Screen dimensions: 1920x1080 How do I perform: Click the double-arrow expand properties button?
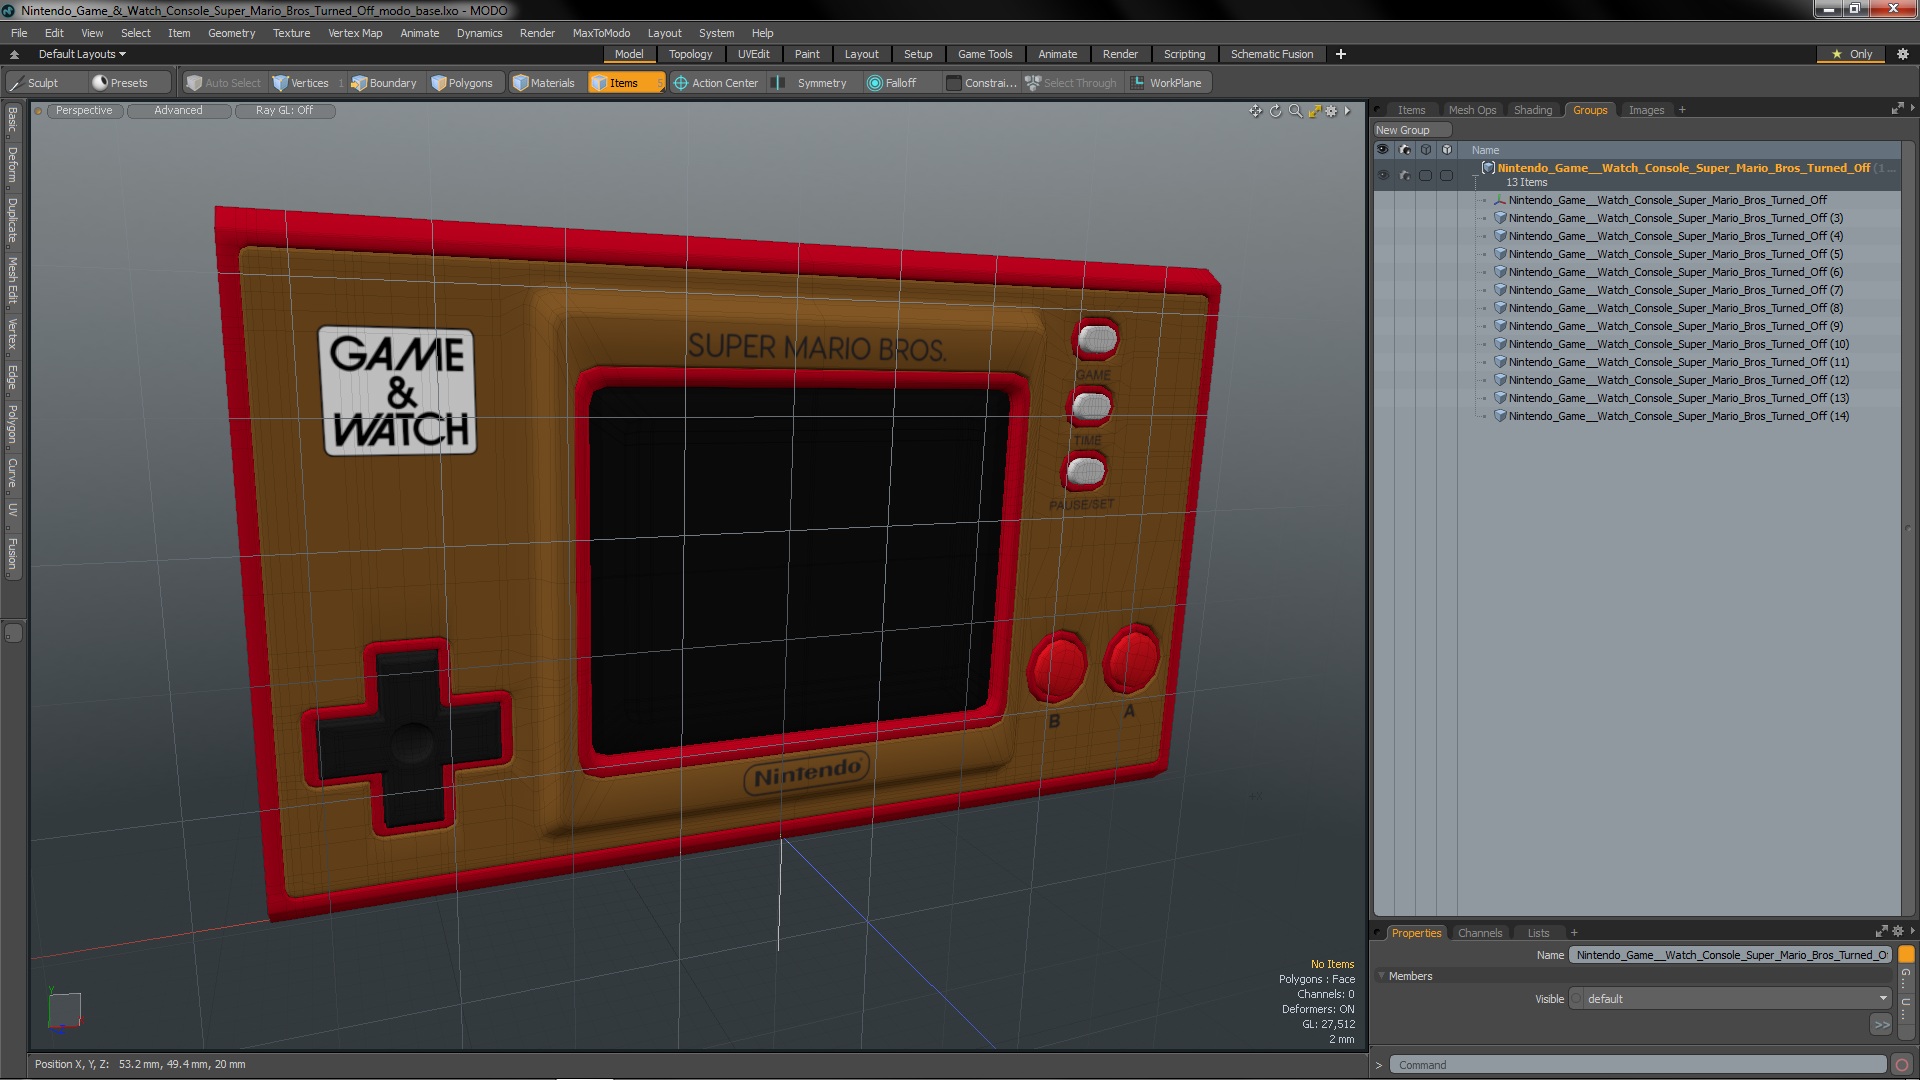[x=1881, y=1025]
